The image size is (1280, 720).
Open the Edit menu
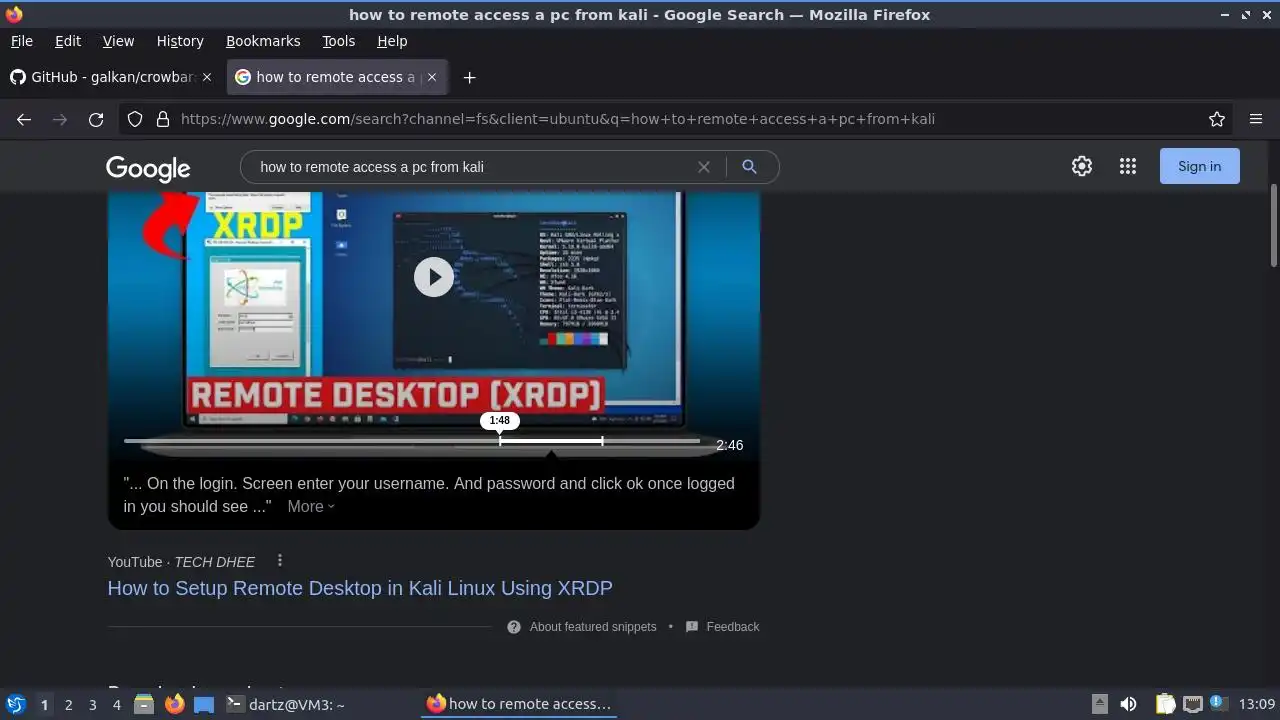[68, 41]
